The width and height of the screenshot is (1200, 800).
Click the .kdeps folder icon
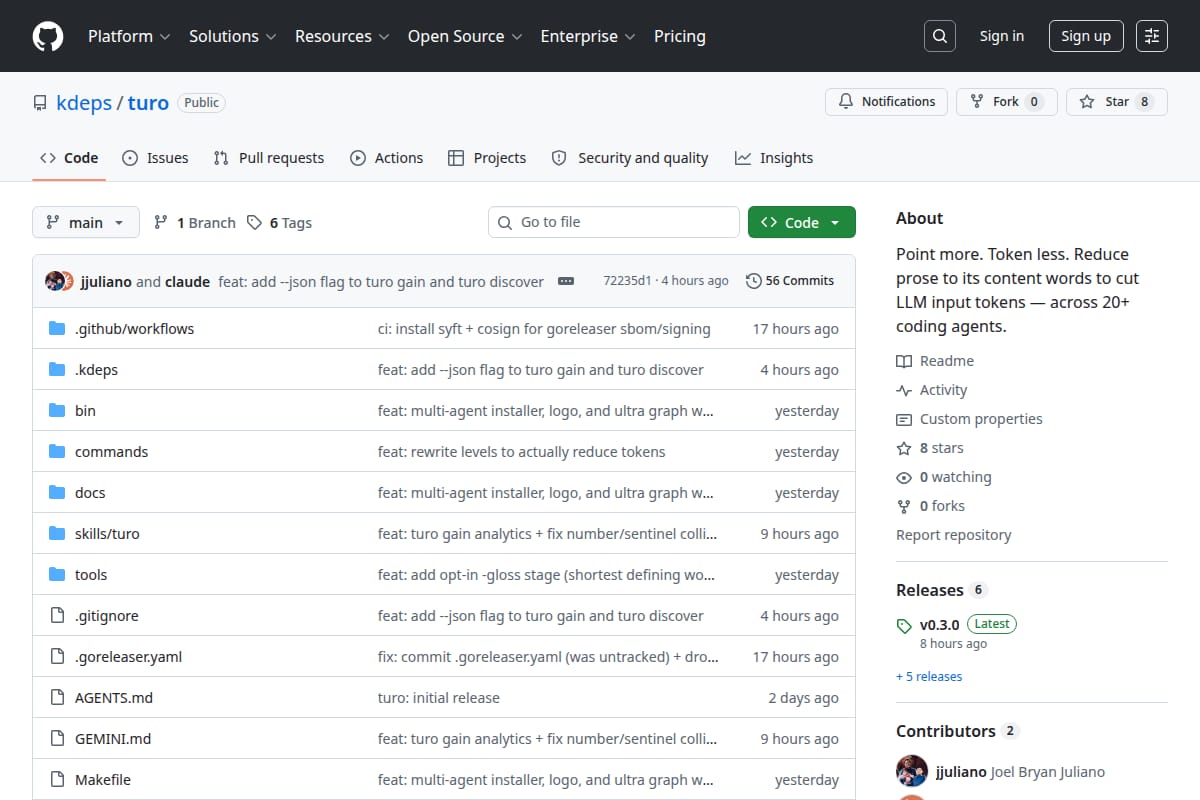(x=57, y=369)
